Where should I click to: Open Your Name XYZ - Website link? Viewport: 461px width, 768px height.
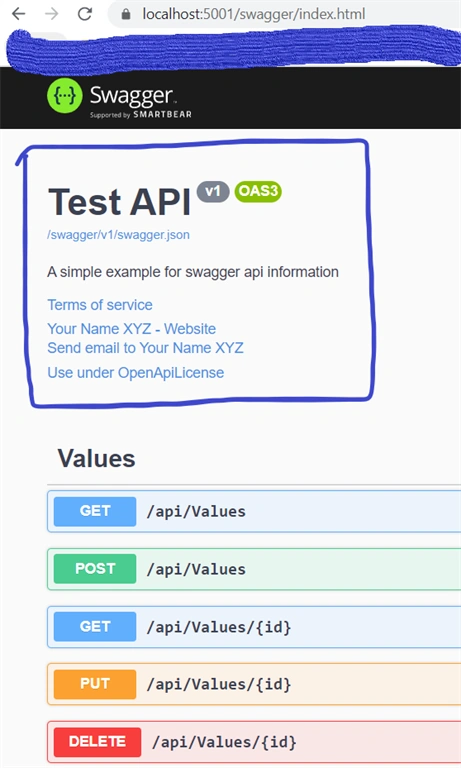(x=131, y=328)
